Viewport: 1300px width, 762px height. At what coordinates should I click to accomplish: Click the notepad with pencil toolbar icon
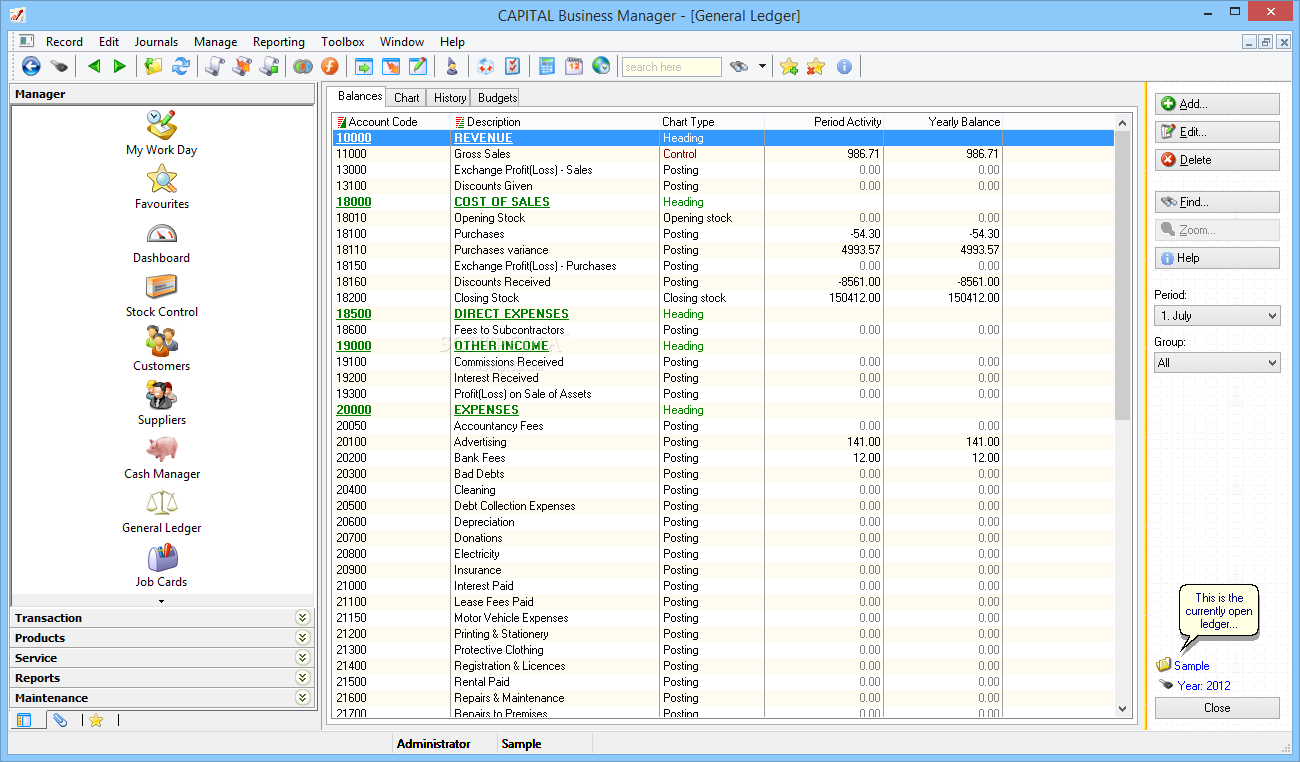pyautogui.click(x=418, y=66)
